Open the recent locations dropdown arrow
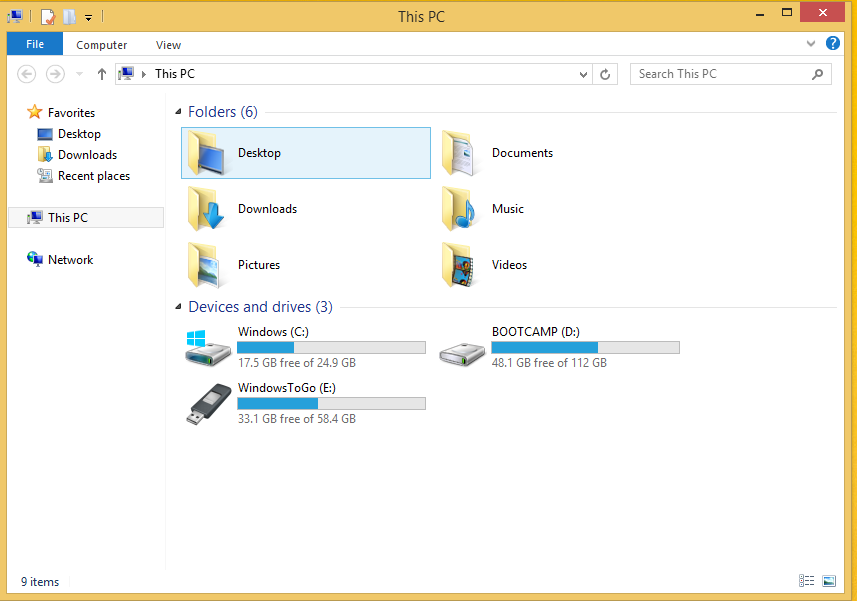Image resolution: width=857 pixels, height=601 pixels. pyautogui.click(x=79, y=74)
